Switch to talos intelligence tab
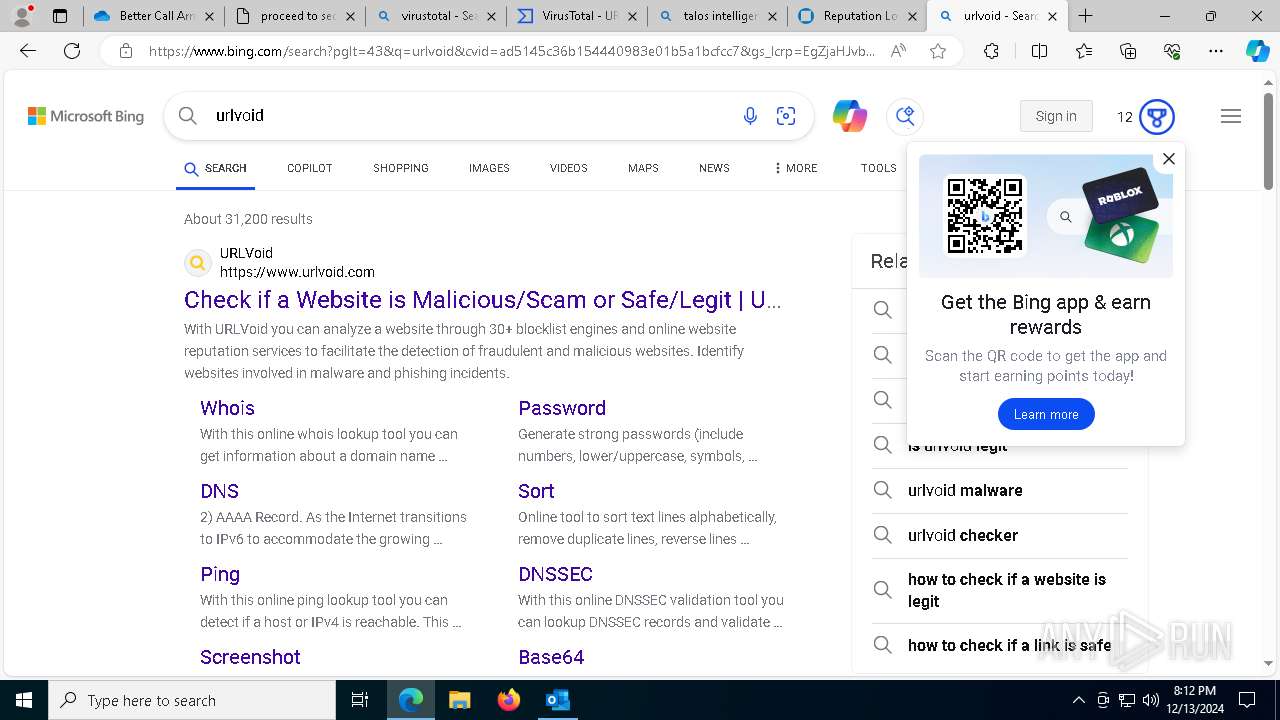 tap(716, 16)
